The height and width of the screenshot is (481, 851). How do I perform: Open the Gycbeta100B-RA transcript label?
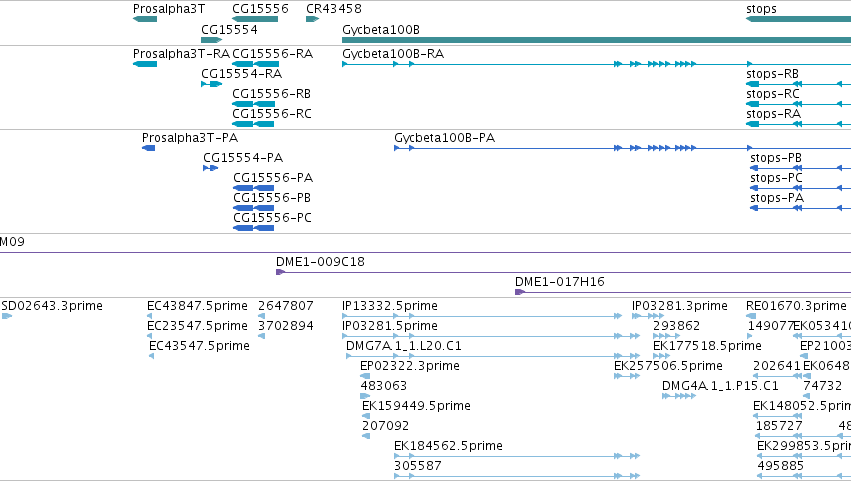click(393, 54)
